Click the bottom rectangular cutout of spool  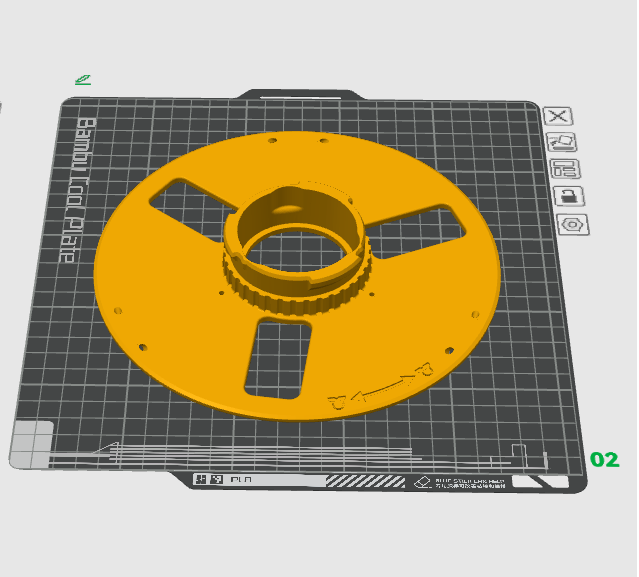pos(278,359)
